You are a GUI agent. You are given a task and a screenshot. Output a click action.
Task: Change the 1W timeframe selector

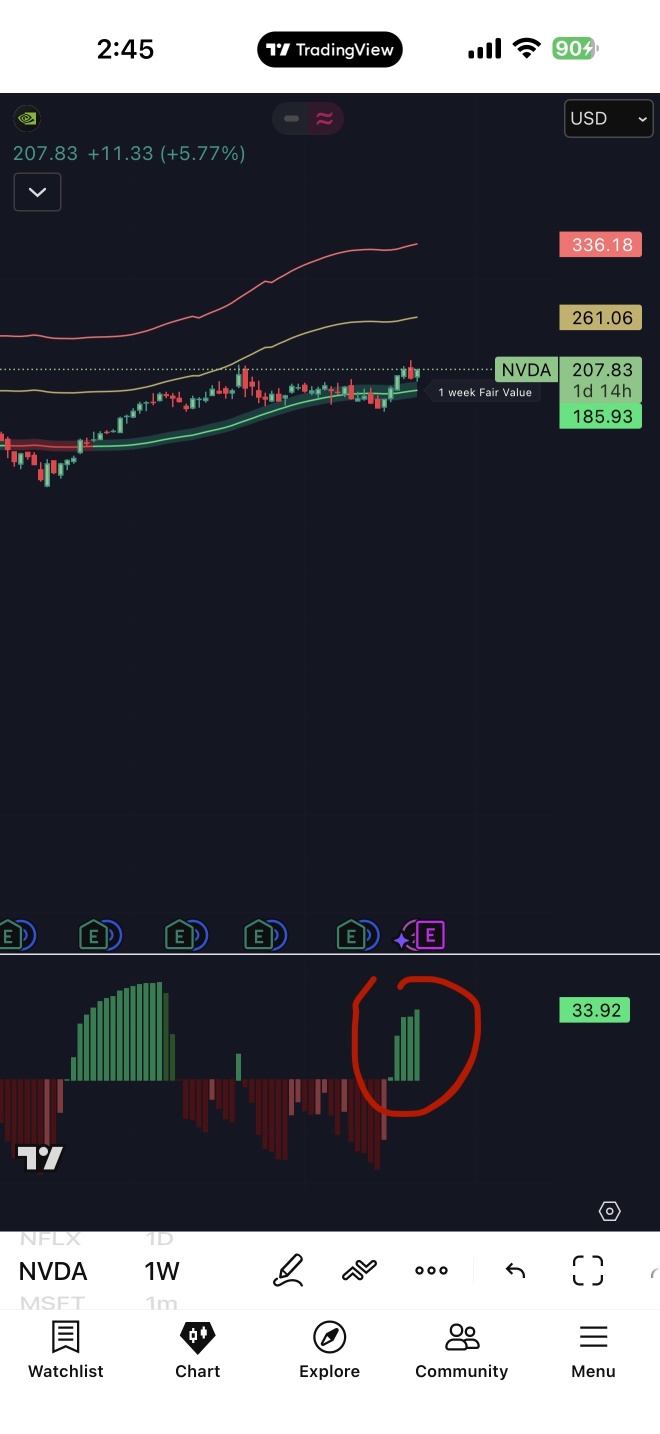pyautogui.click(x=162, y=1271)
